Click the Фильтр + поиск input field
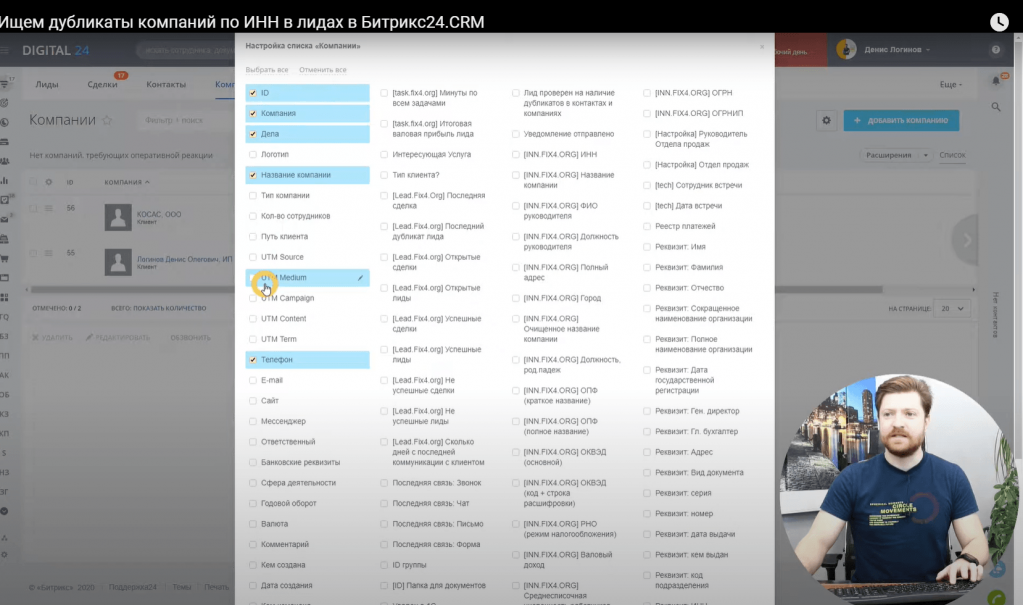1023x605 pixels. point(186,120)
